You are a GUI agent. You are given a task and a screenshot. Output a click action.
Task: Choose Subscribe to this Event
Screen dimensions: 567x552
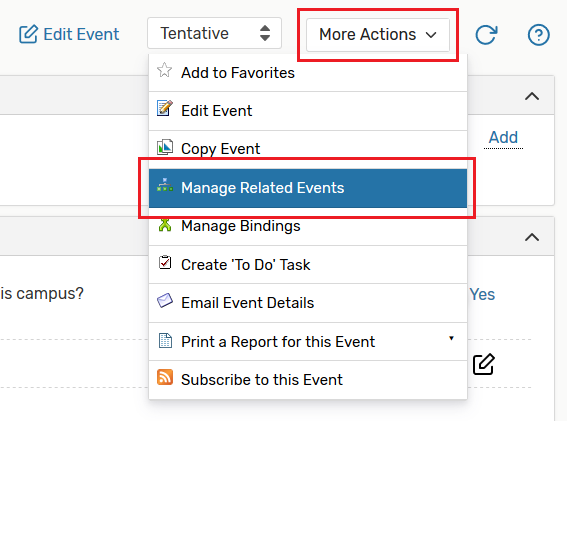coord(308,380)
